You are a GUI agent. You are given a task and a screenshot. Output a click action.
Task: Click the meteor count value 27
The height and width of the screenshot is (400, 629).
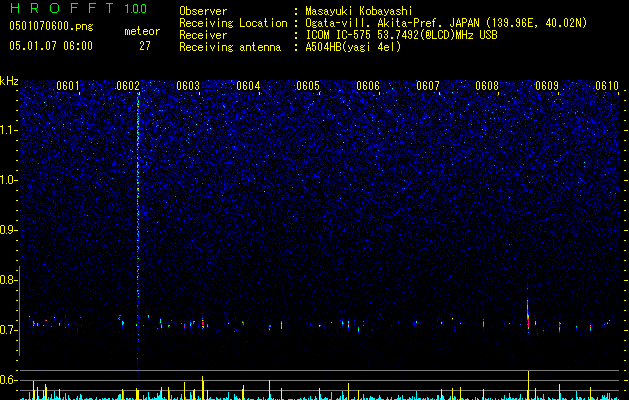[x=145, y=46]
